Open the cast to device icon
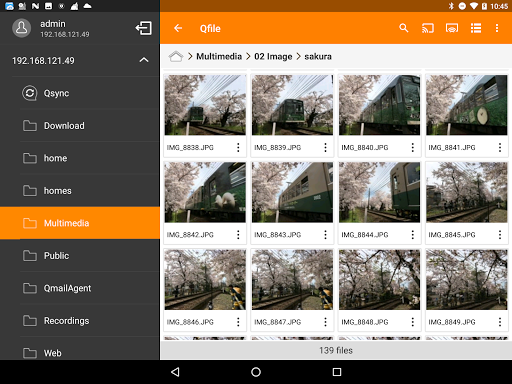Screen dimensions: 512x384 [428, 28]
